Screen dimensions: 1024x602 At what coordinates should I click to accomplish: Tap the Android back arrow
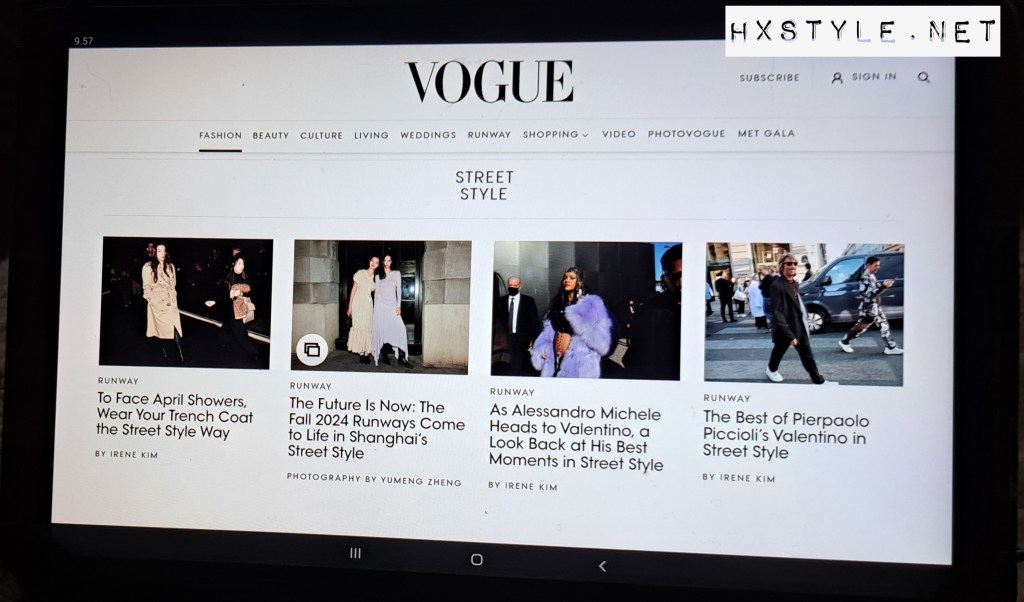[602, 566]
